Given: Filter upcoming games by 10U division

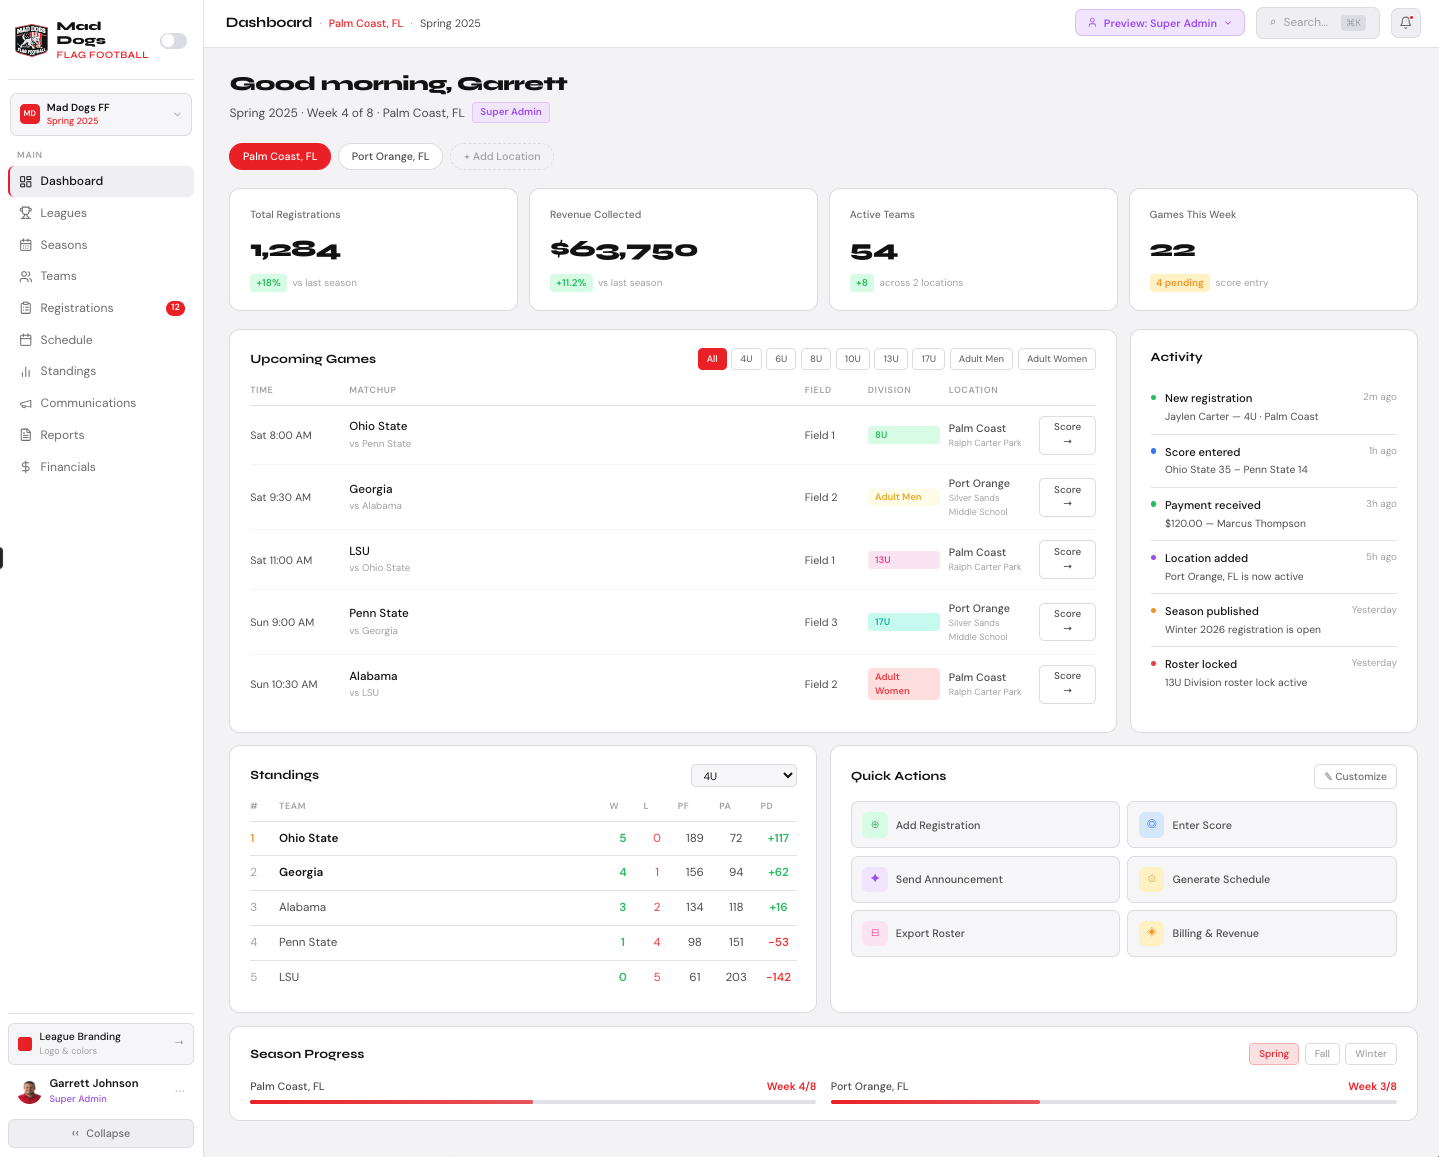Looking at the screenshot, I should point(852,359).
